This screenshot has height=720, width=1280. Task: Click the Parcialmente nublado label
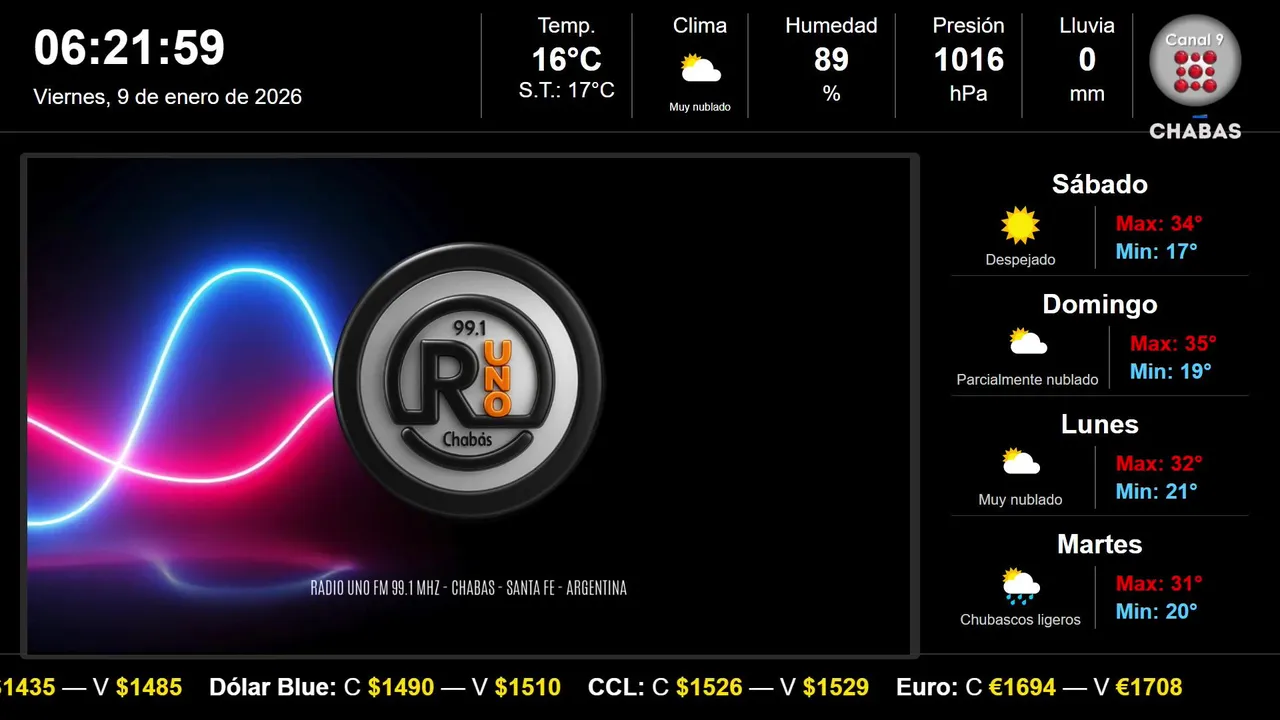pos(1027,380)
